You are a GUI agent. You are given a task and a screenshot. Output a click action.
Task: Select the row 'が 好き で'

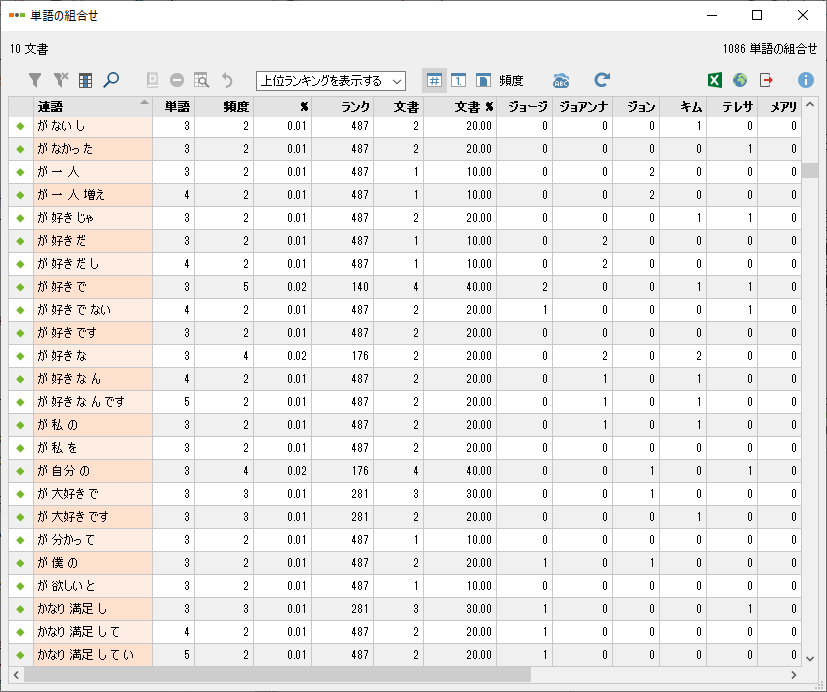90,287
